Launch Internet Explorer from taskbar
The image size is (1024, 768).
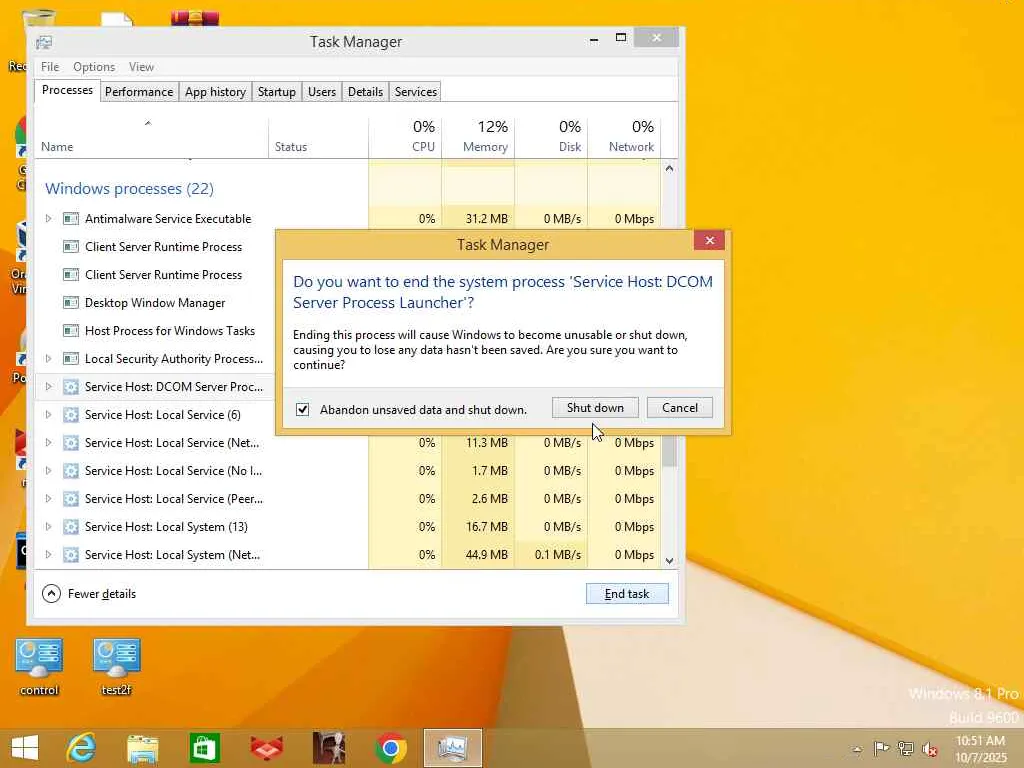(x=82, y=748)
